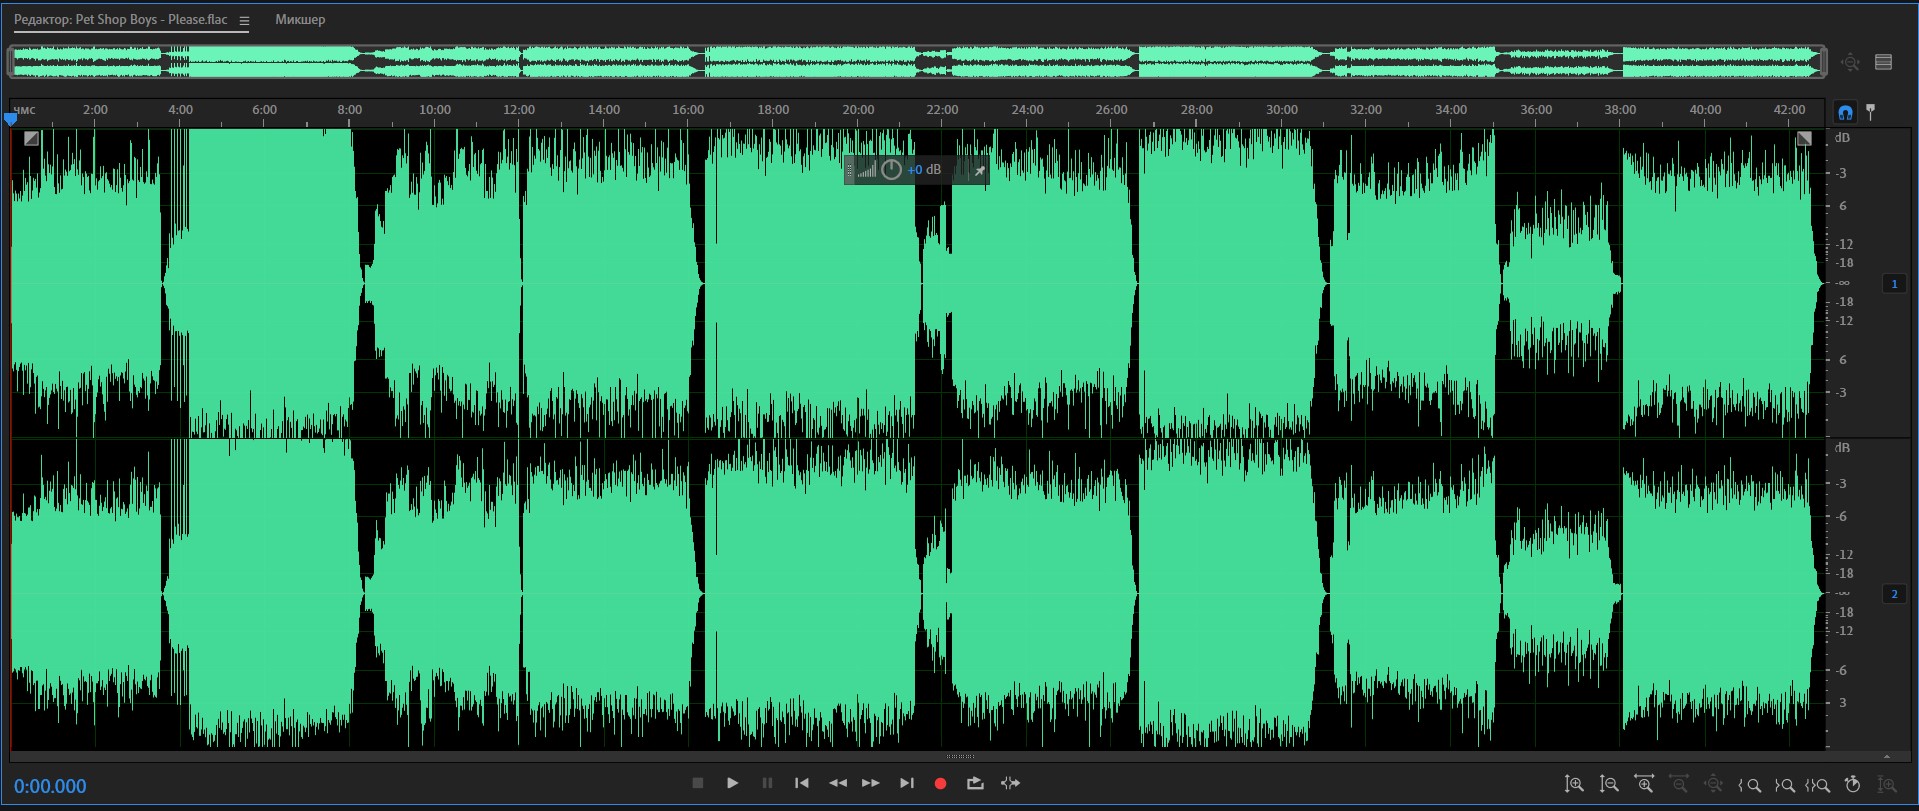
Task: Open the editor panel menu next to filename
Action: (244, 20)
